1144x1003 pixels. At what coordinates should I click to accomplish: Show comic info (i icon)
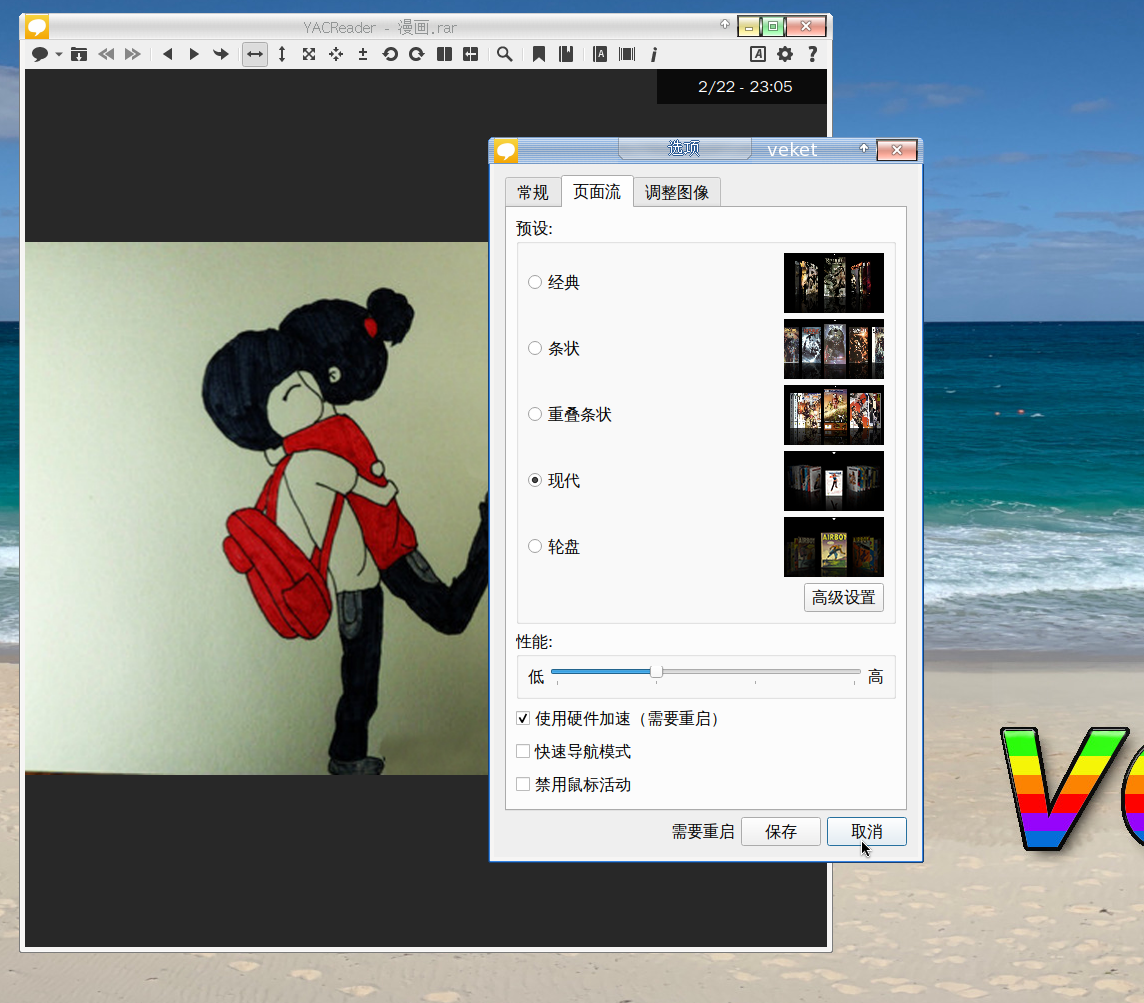pos(654,54)
